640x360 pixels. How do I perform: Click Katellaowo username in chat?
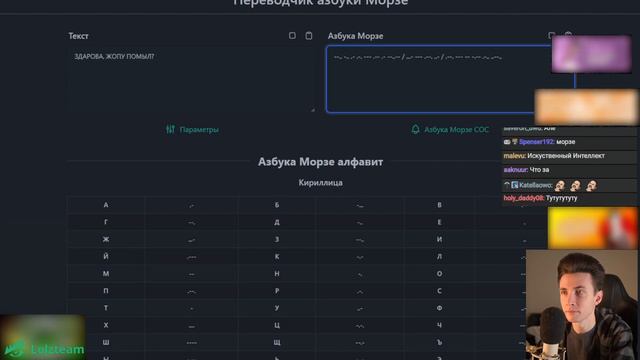tap(535, 185)
